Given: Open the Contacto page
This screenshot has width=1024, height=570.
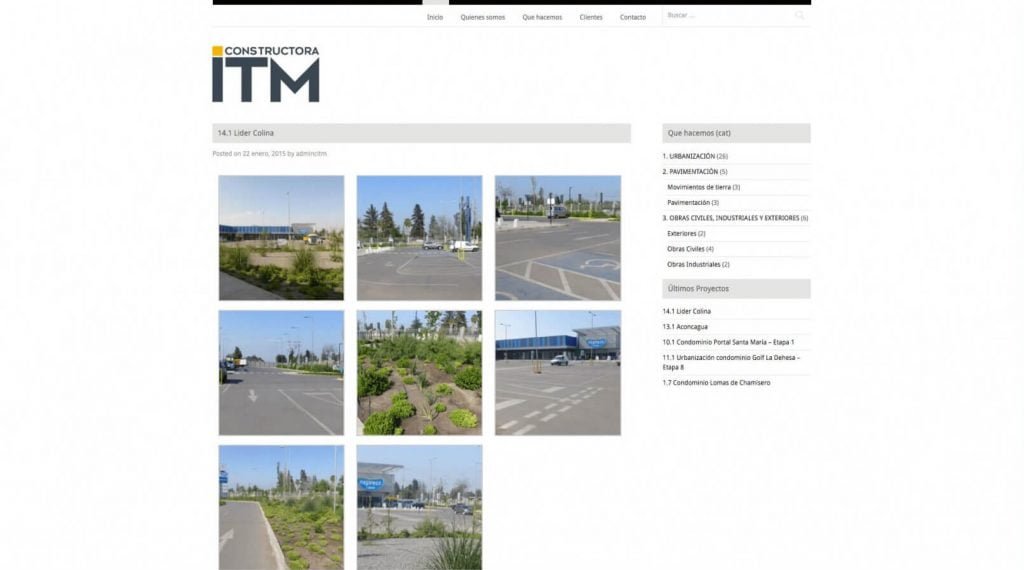Looking at the screenshot, I should point(633,17).
